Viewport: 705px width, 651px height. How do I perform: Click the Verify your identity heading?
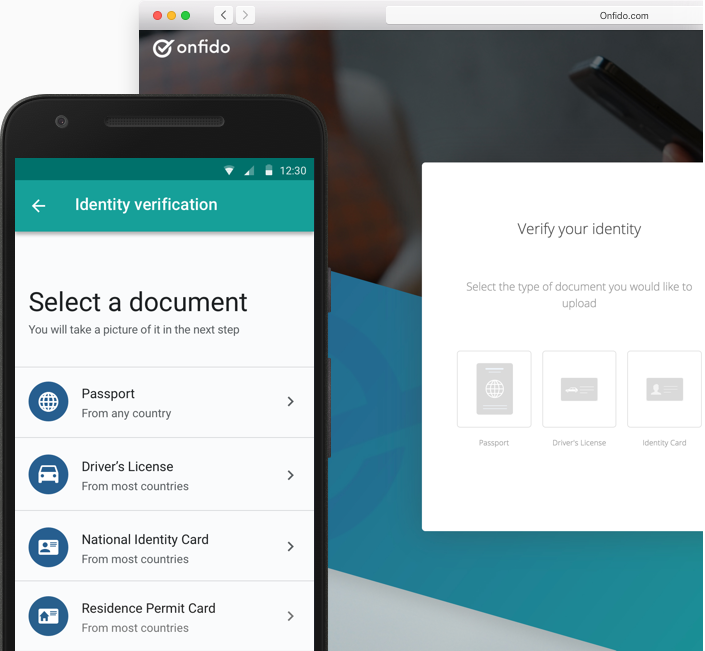coord(579,229)
